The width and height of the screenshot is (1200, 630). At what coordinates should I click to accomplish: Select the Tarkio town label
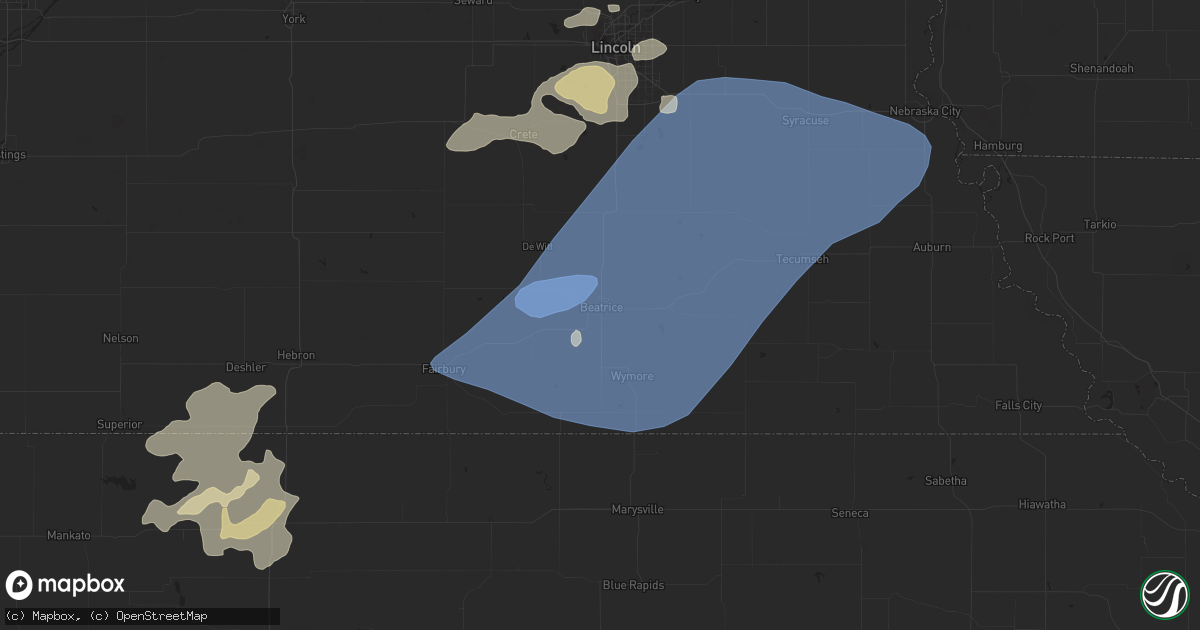click(1100, 224)
